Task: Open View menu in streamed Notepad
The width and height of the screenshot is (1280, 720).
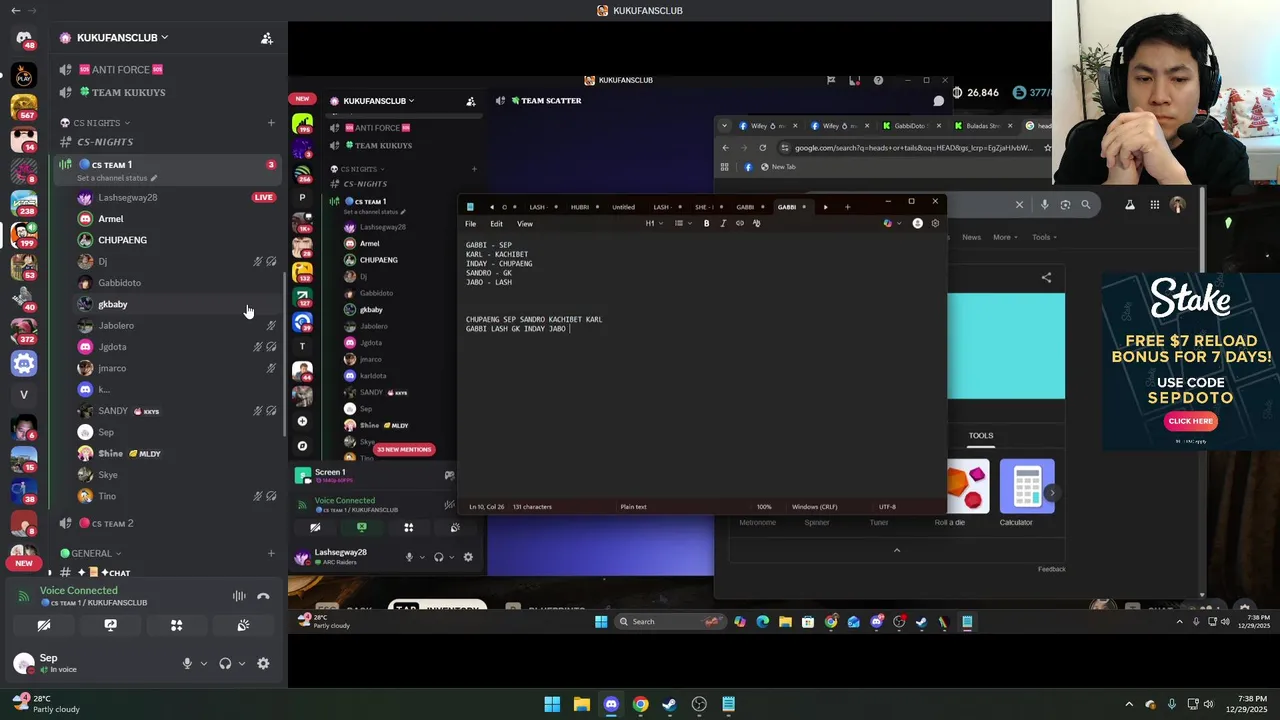Action: [524, 223]
